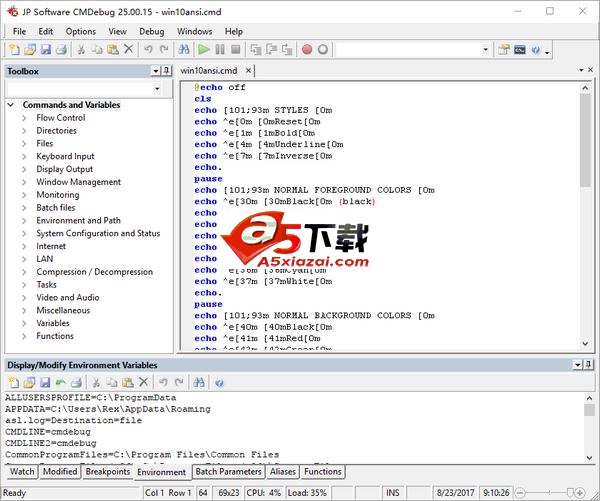Expand Internet category
600x501 pixels.
pyautogui.click(x=24, y=246)
